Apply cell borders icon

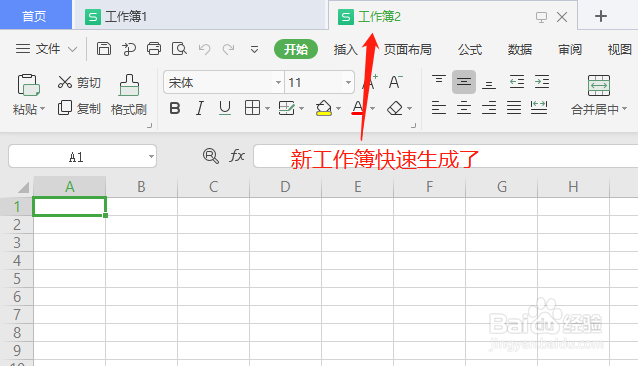tap(252, 108)
